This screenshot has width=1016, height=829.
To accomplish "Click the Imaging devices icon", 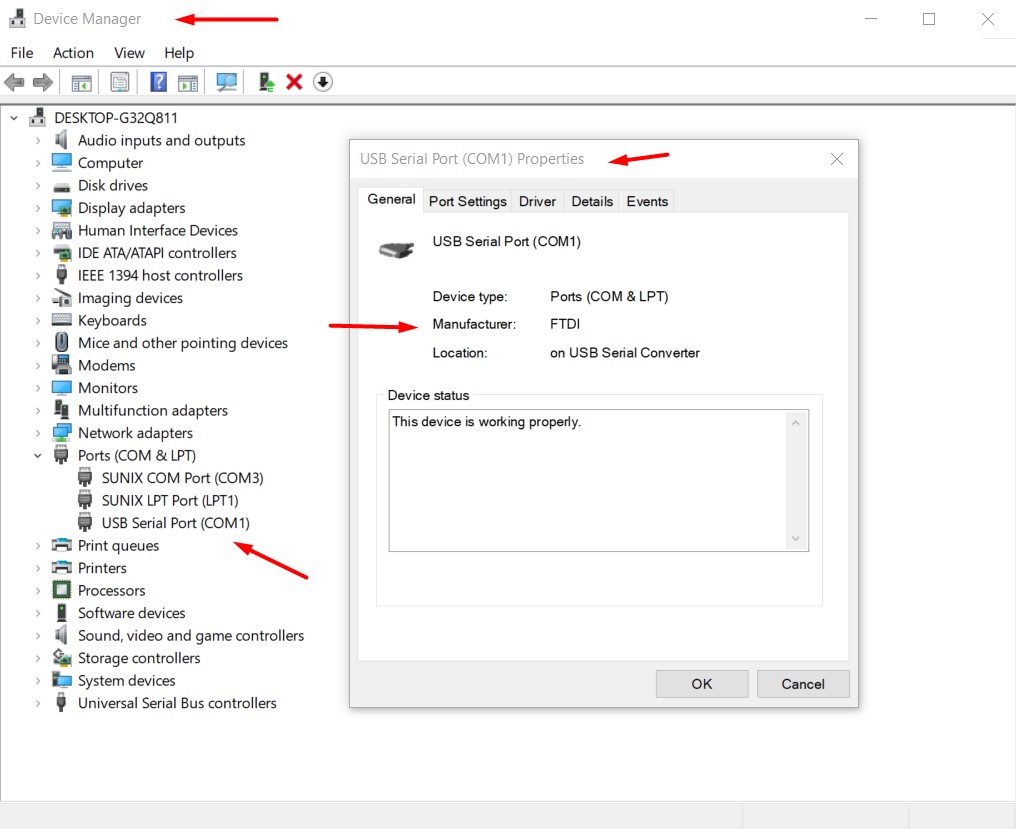I will click(x=62, y=298).
